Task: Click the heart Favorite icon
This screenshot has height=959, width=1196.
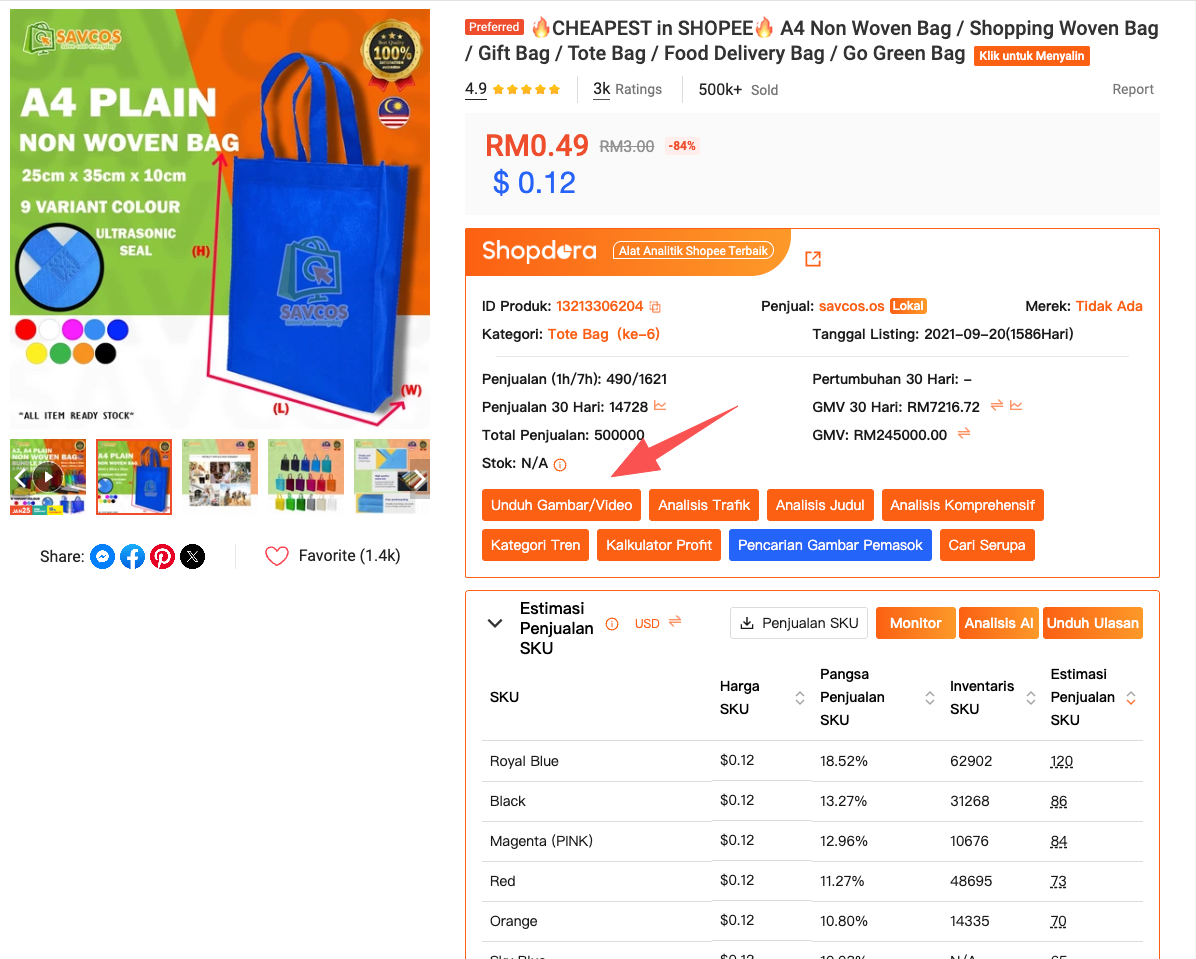Action: pos(277,556)
